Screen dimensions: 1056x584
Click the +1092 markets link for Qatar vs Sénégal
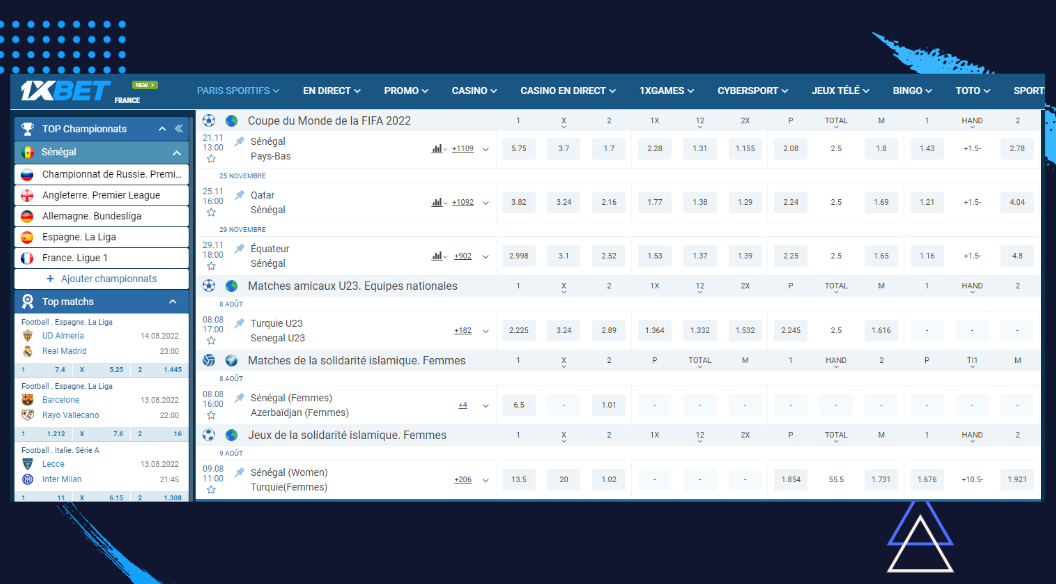coord(463,202)
